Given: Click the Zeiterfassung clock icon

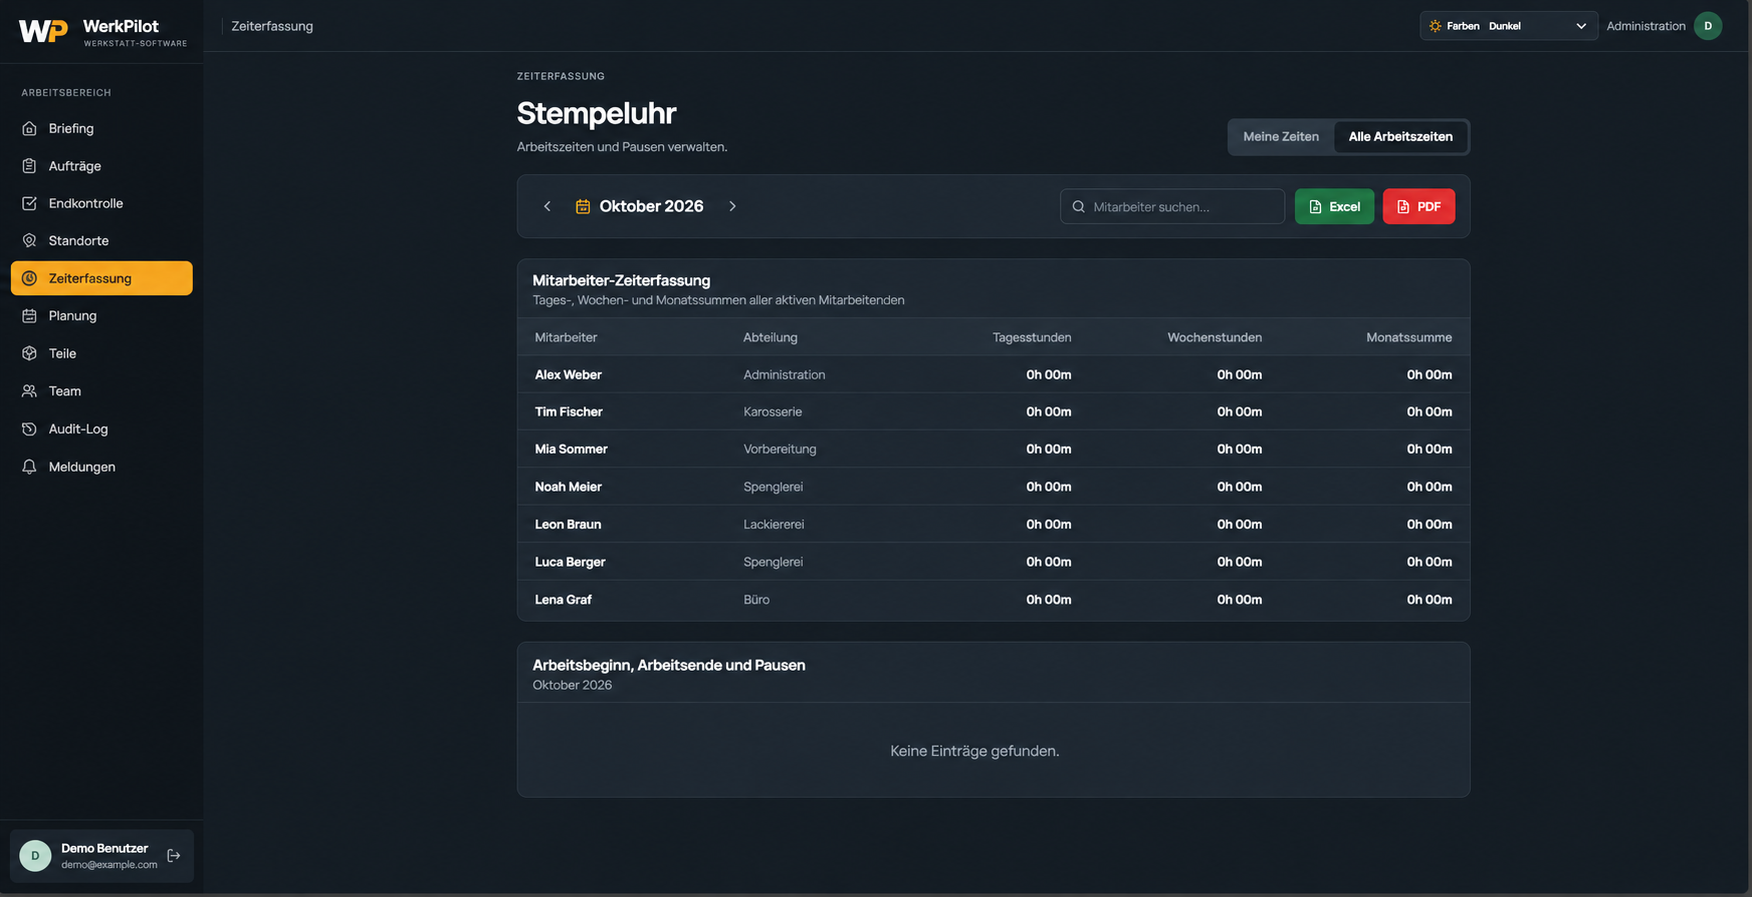Looking at the screenshot, I should pos(29,278).
